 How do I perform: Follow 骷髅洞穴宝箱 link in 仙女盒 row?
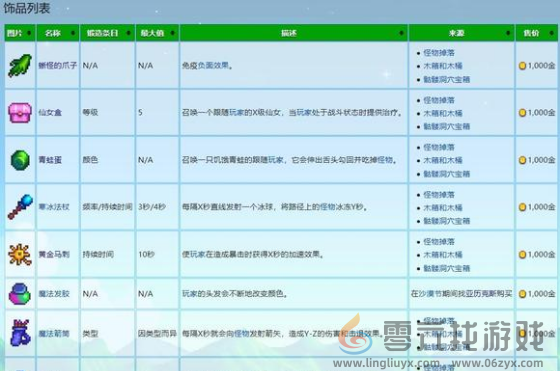(447, 126)
